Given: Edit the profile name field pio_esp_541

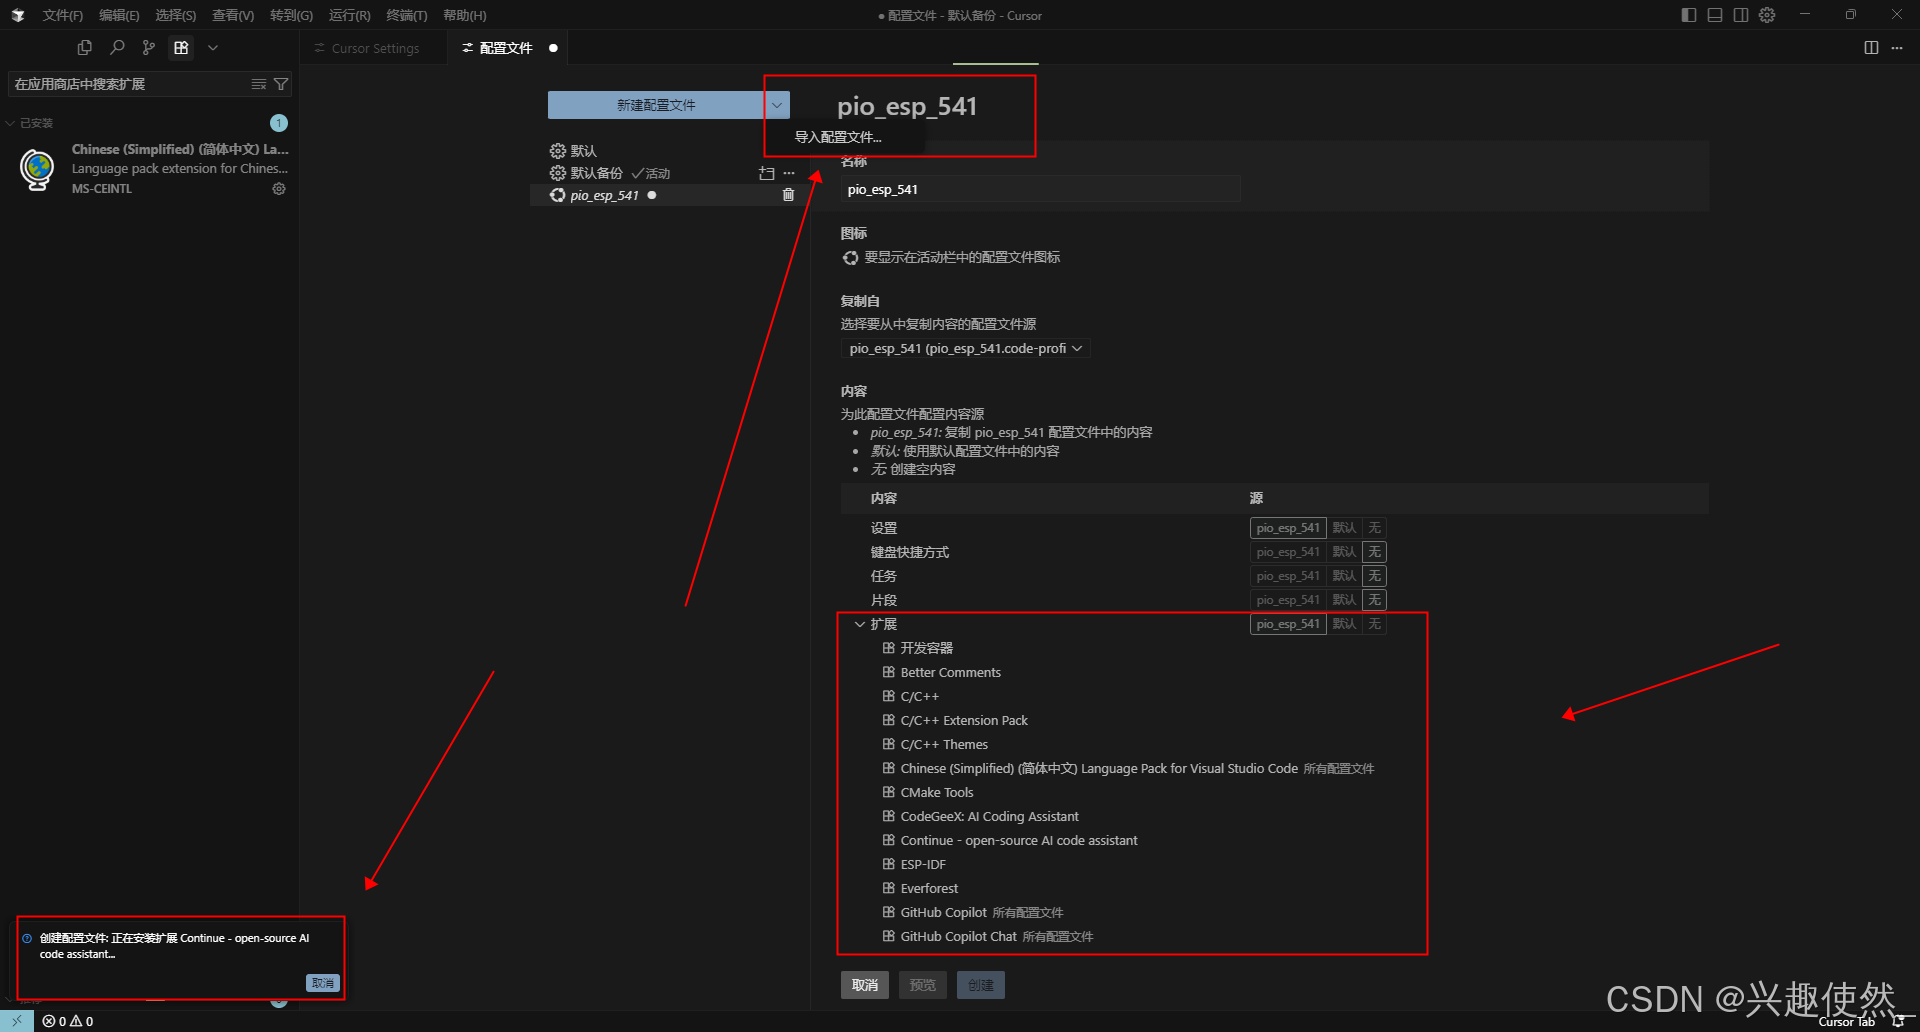Looking at the screenshot, I should 1040,189.
